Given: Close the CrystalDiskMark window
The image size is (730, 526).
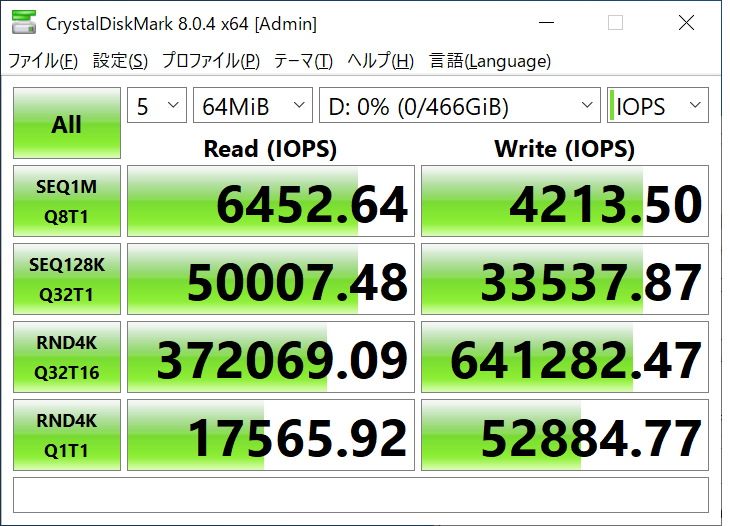Looking at the screenshot, I should pos(686,22).
